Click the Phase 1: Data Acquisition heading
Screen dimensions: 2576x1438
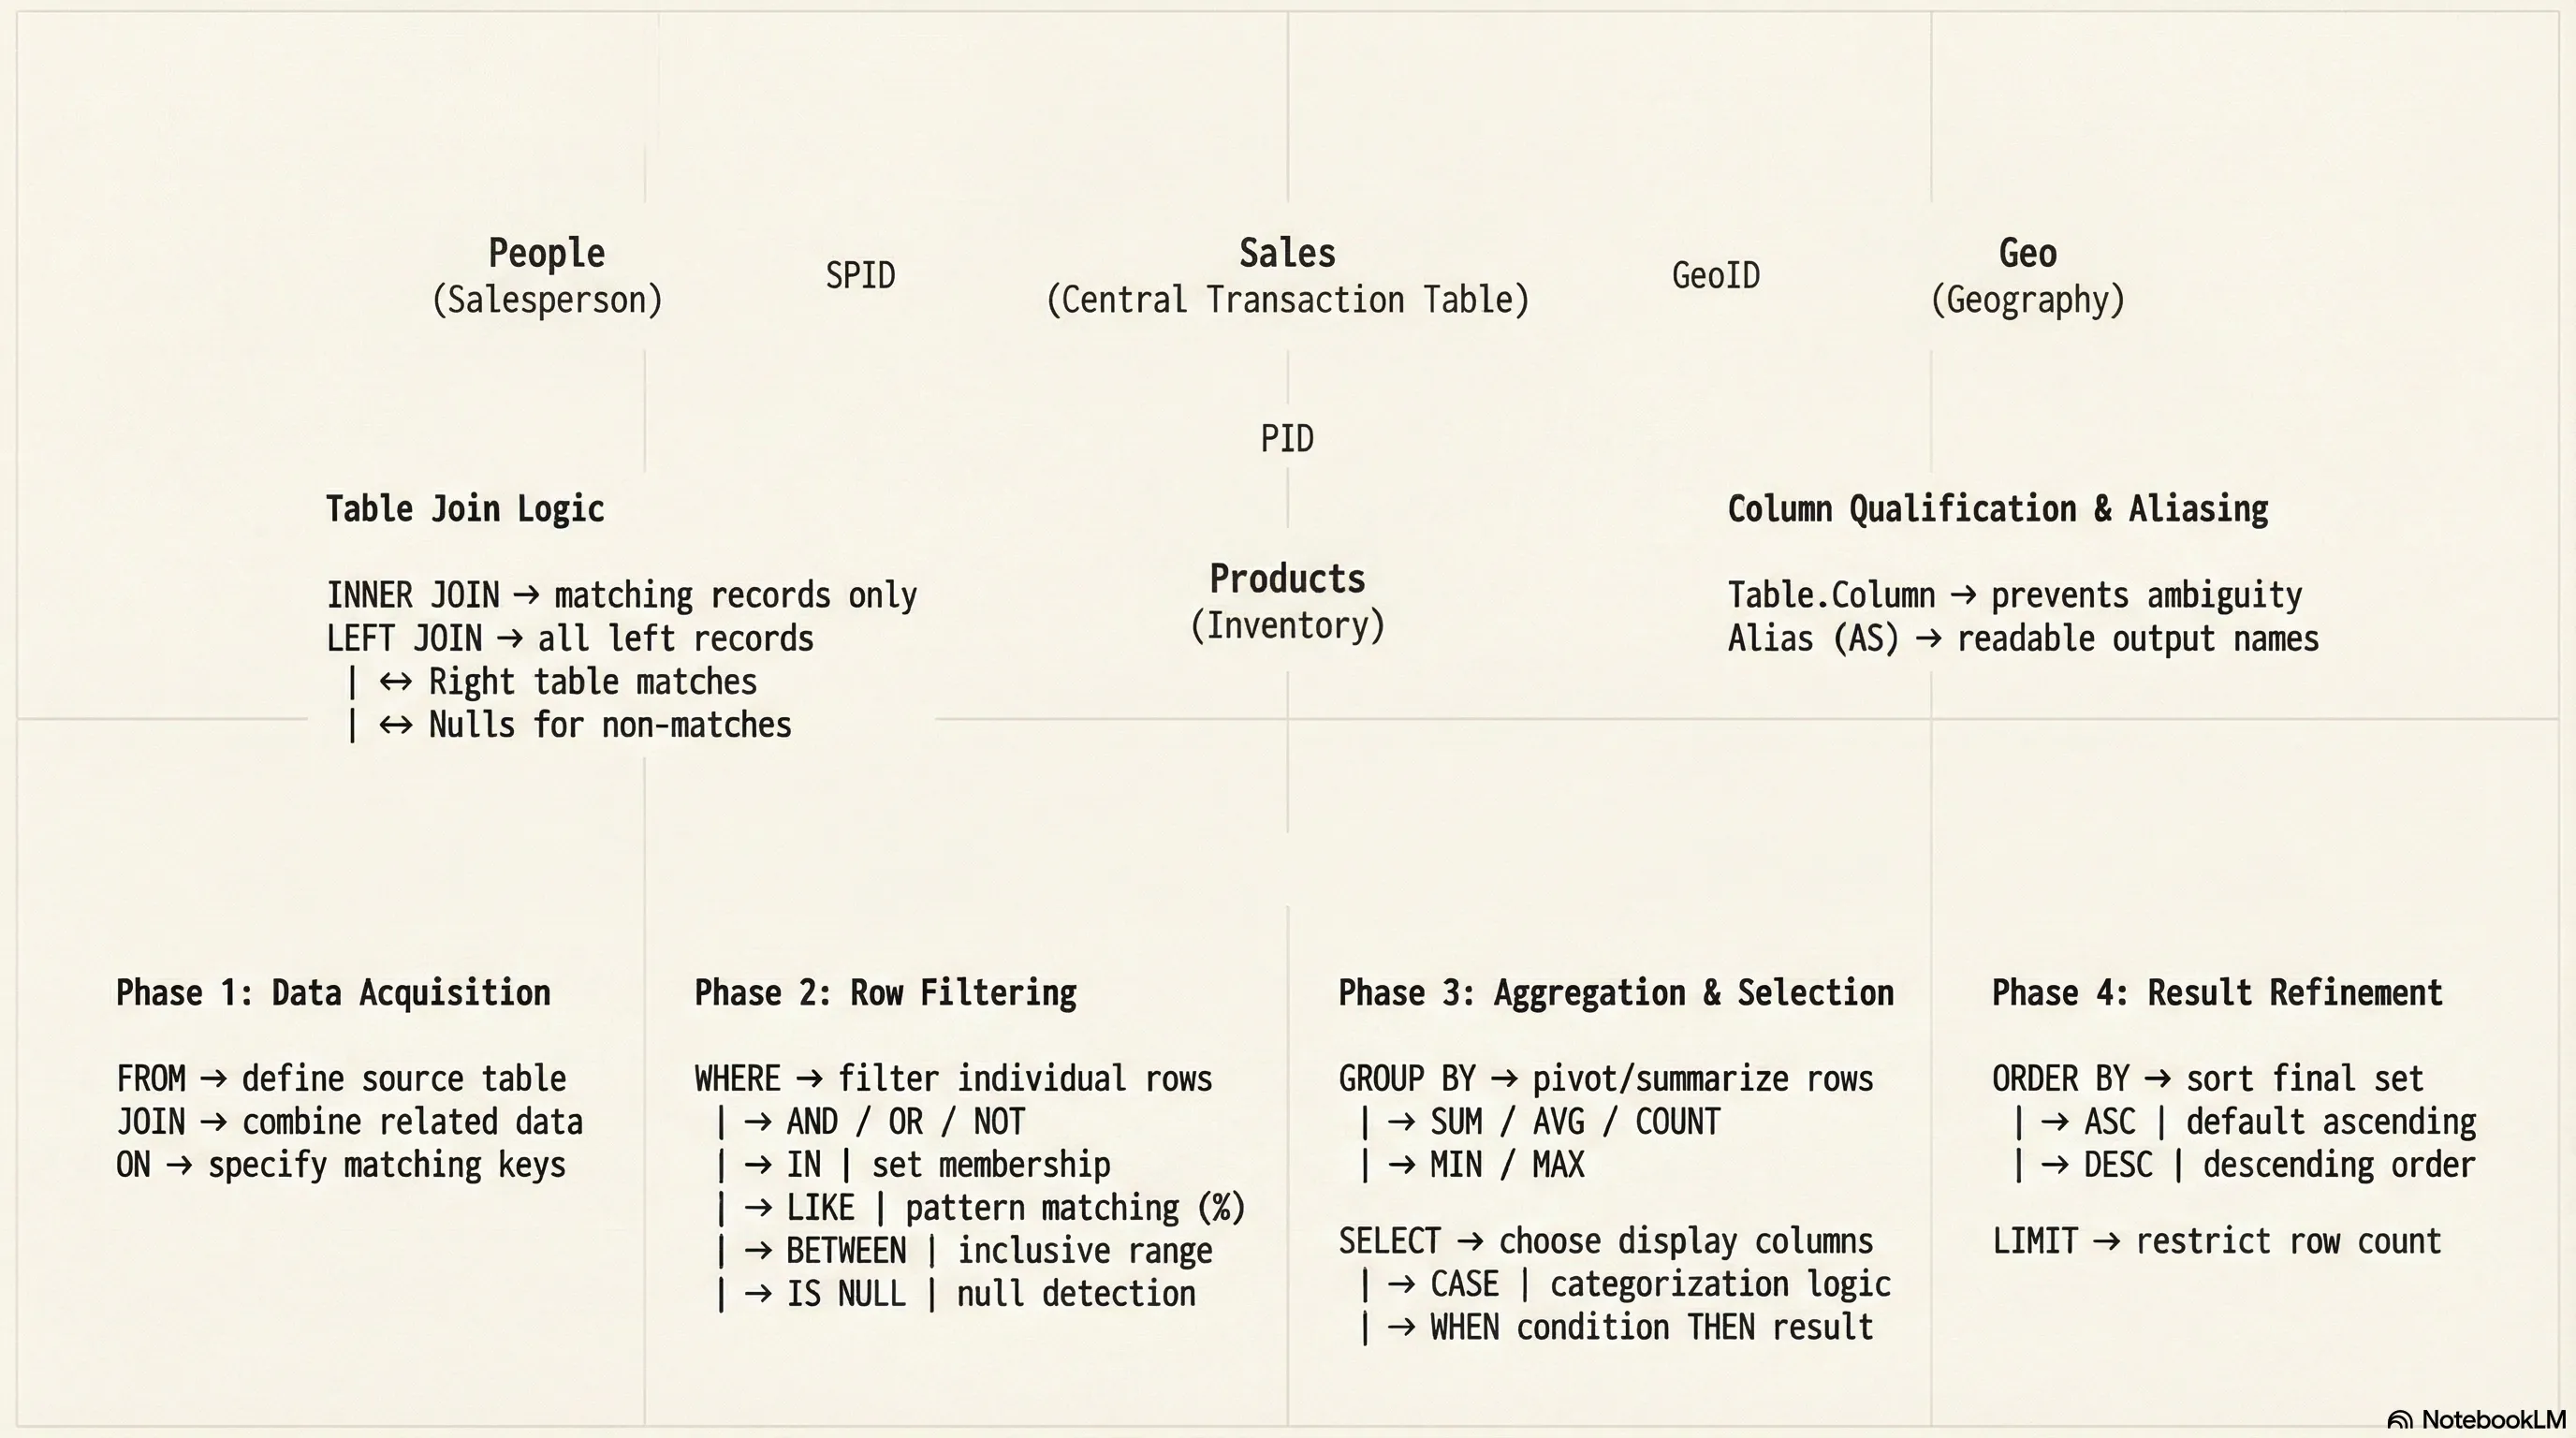pos(333,993)
